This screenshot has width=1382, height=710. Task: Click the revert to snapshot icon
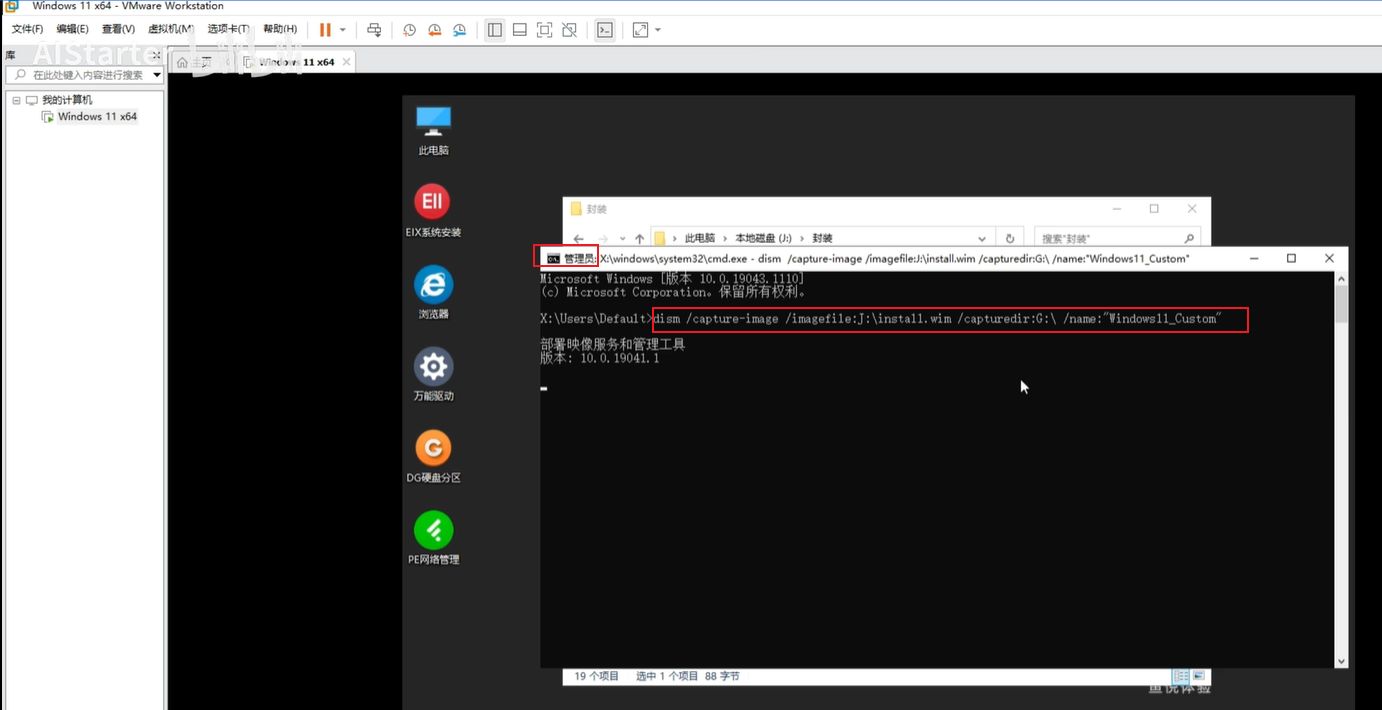[434, 30]
